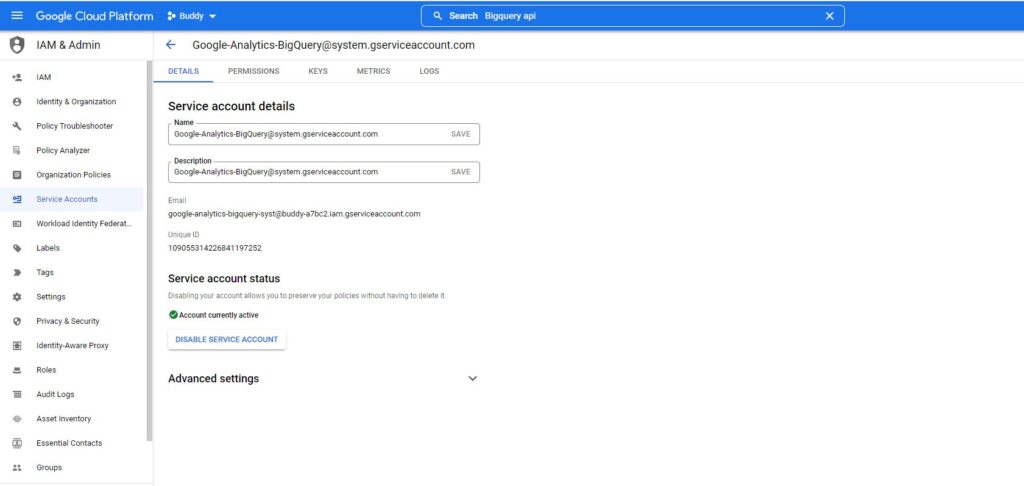Open Labels in the sidebar
This screenshot has width=1024, height=486.
(x=48, y=248)
